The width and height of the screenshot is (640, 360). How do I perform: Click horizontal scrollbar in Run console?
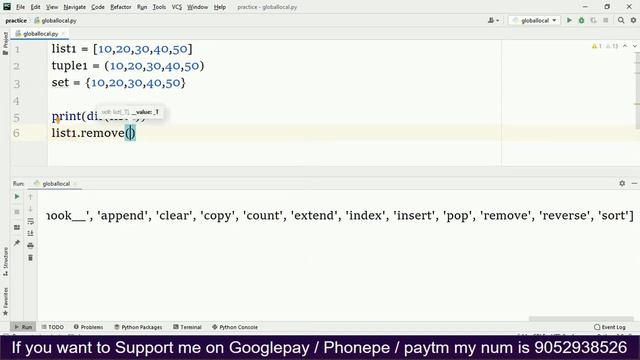coord(581,319)
